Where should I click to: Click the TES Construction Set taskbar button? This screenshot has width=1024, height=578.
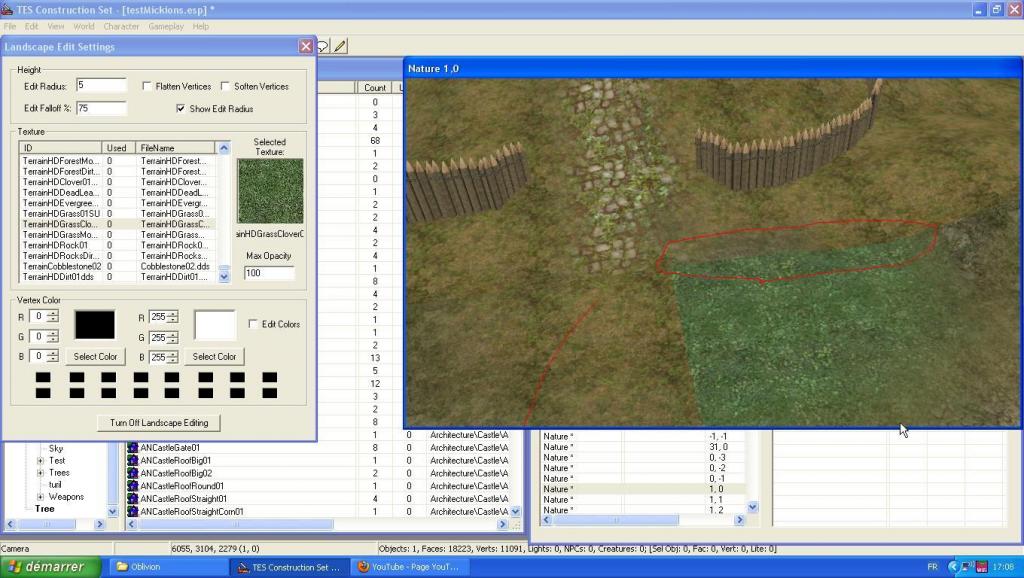coord(289,567)
